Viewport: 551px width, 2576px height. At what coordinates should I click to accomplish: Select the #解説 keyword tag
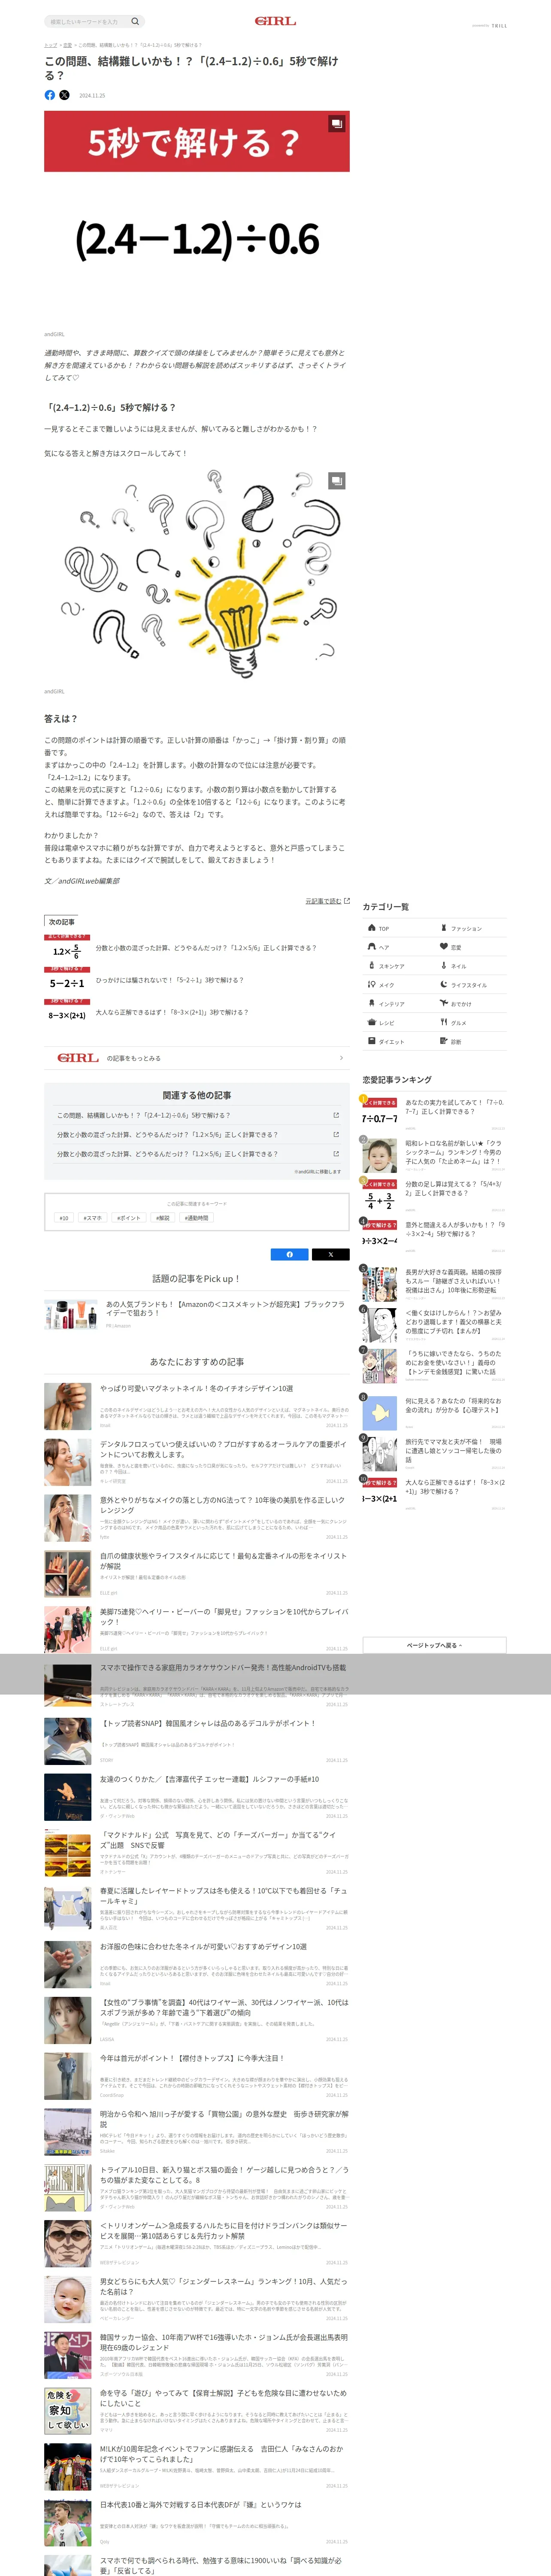[163, 1218]
